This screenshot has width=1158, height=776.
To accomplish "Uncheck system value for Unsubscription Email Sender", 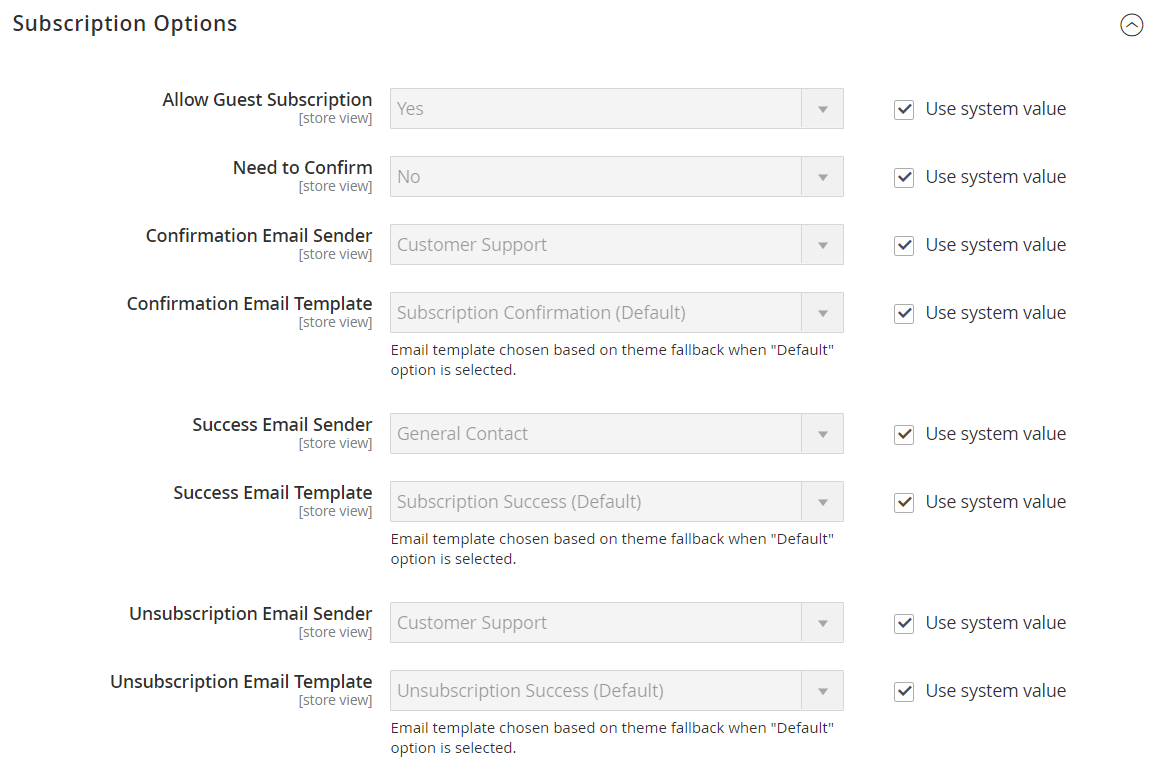I will [x=904, y=623].
